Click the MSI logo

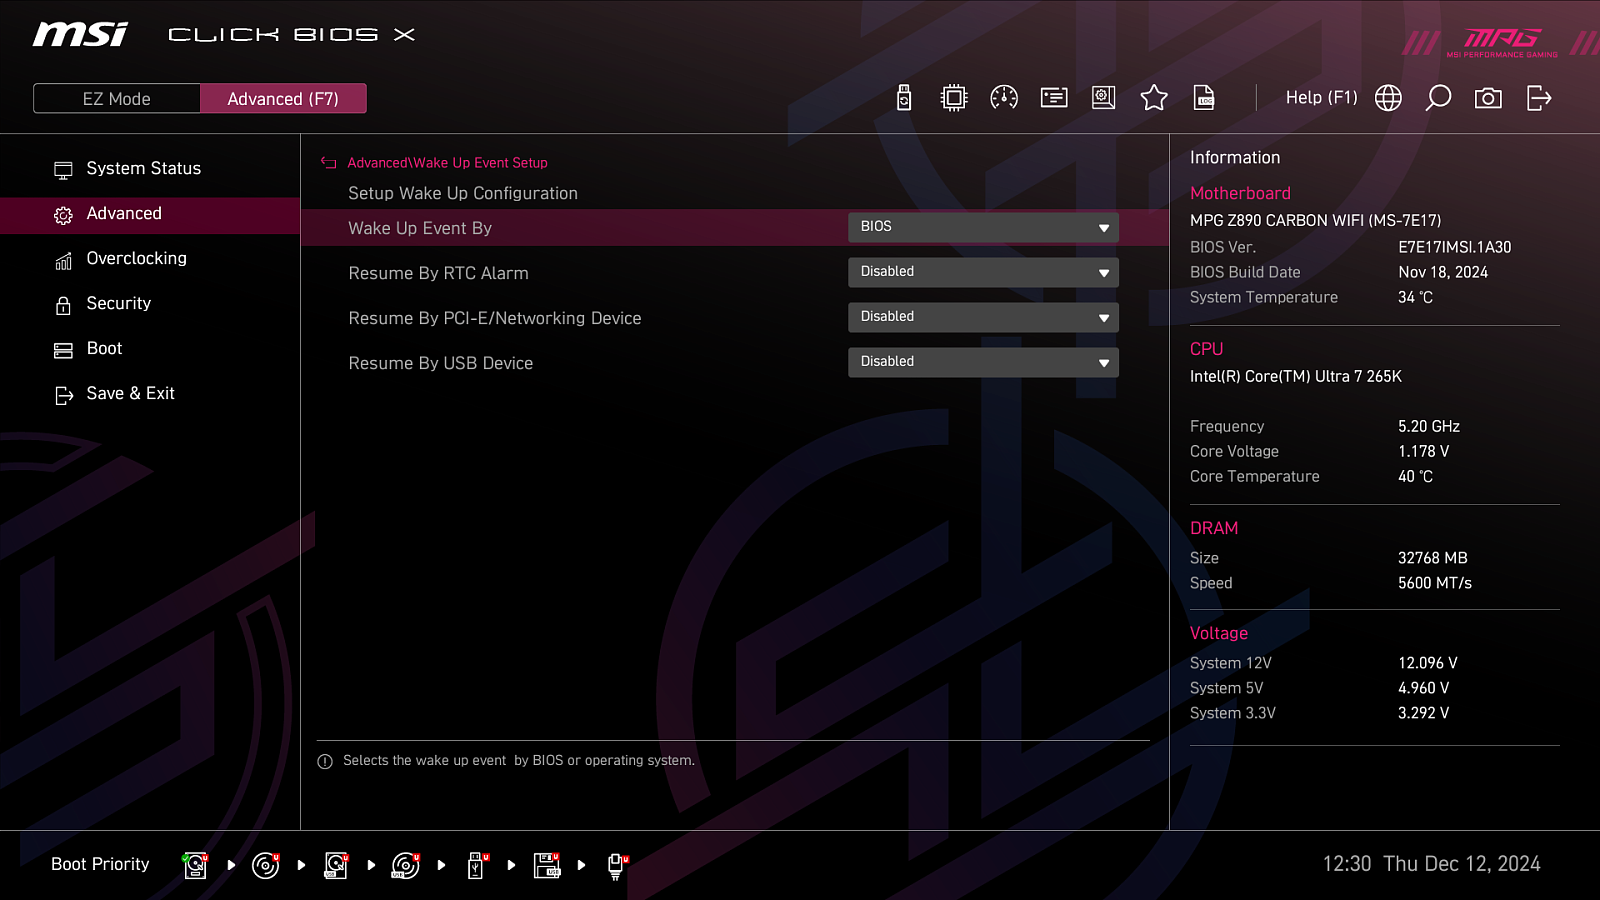(80, 34)
